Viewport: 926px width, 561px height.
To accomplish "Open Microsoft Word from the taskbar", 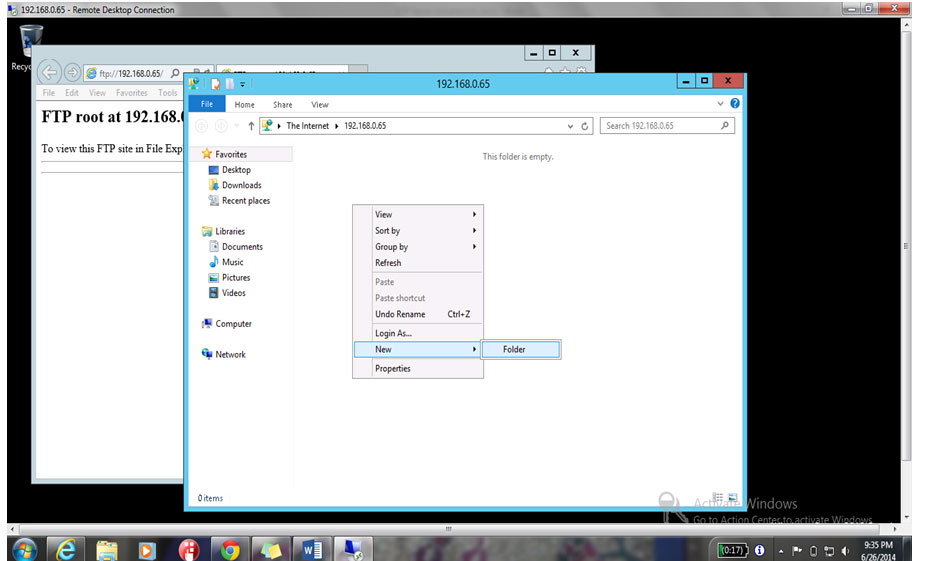I will click(311, 549).
